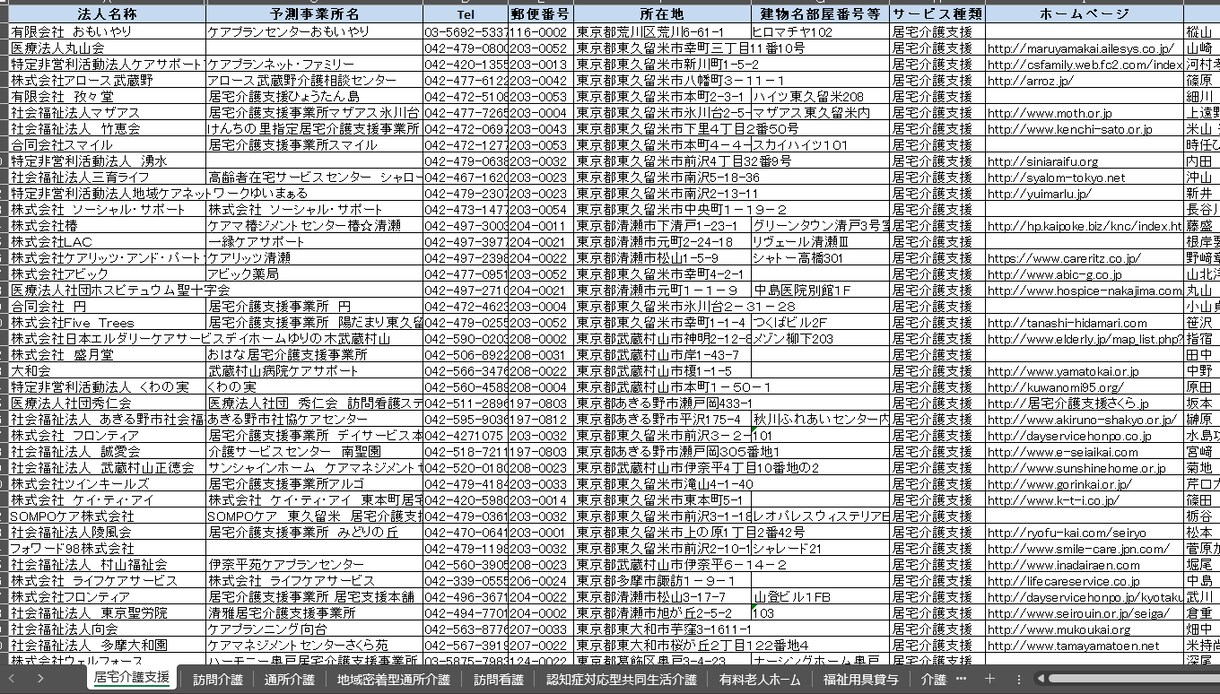Open link http://www.smile-care.jpn.com/
Screen dimensions: 1220x694
click(x=1077, y=549)
